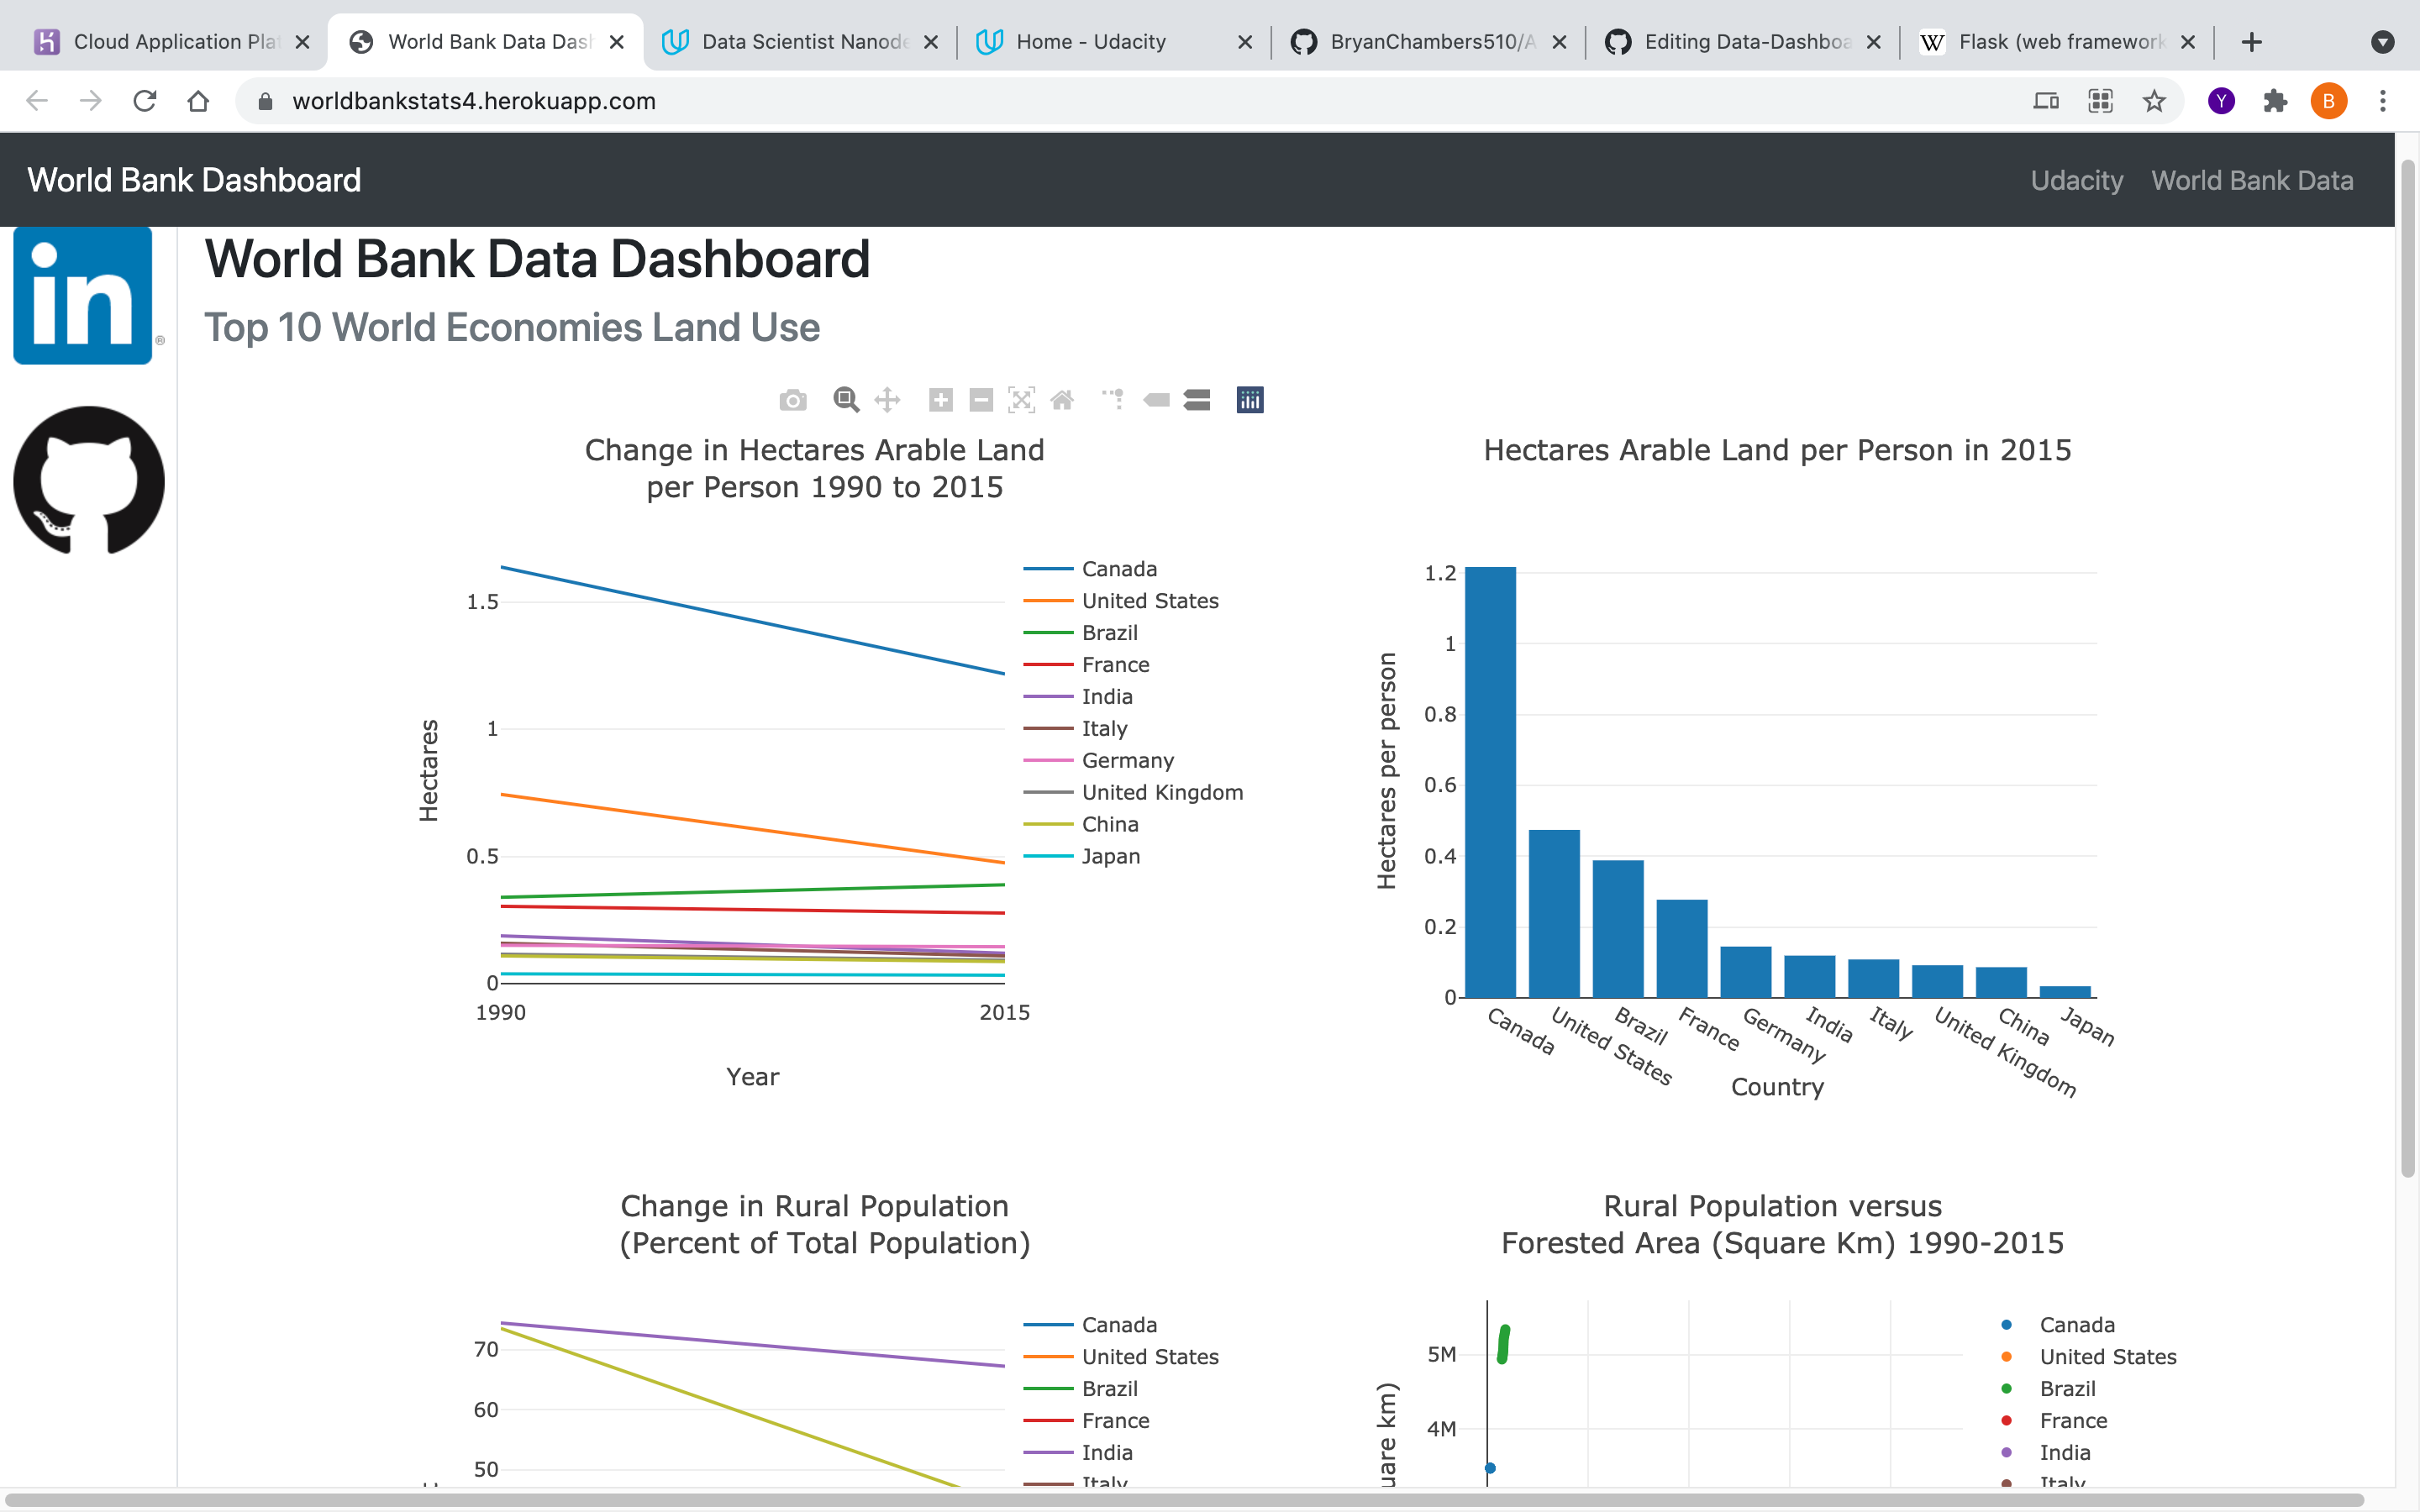Switch to show closest data on hover
Screen dimensions: 2420x1512
coord(1157,399)
